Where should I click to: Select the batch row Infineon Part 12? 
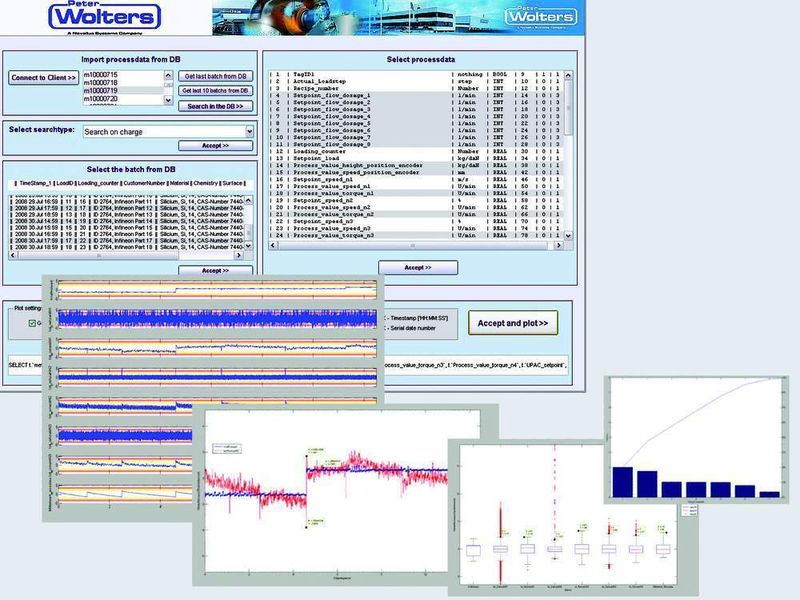(127, 208)
